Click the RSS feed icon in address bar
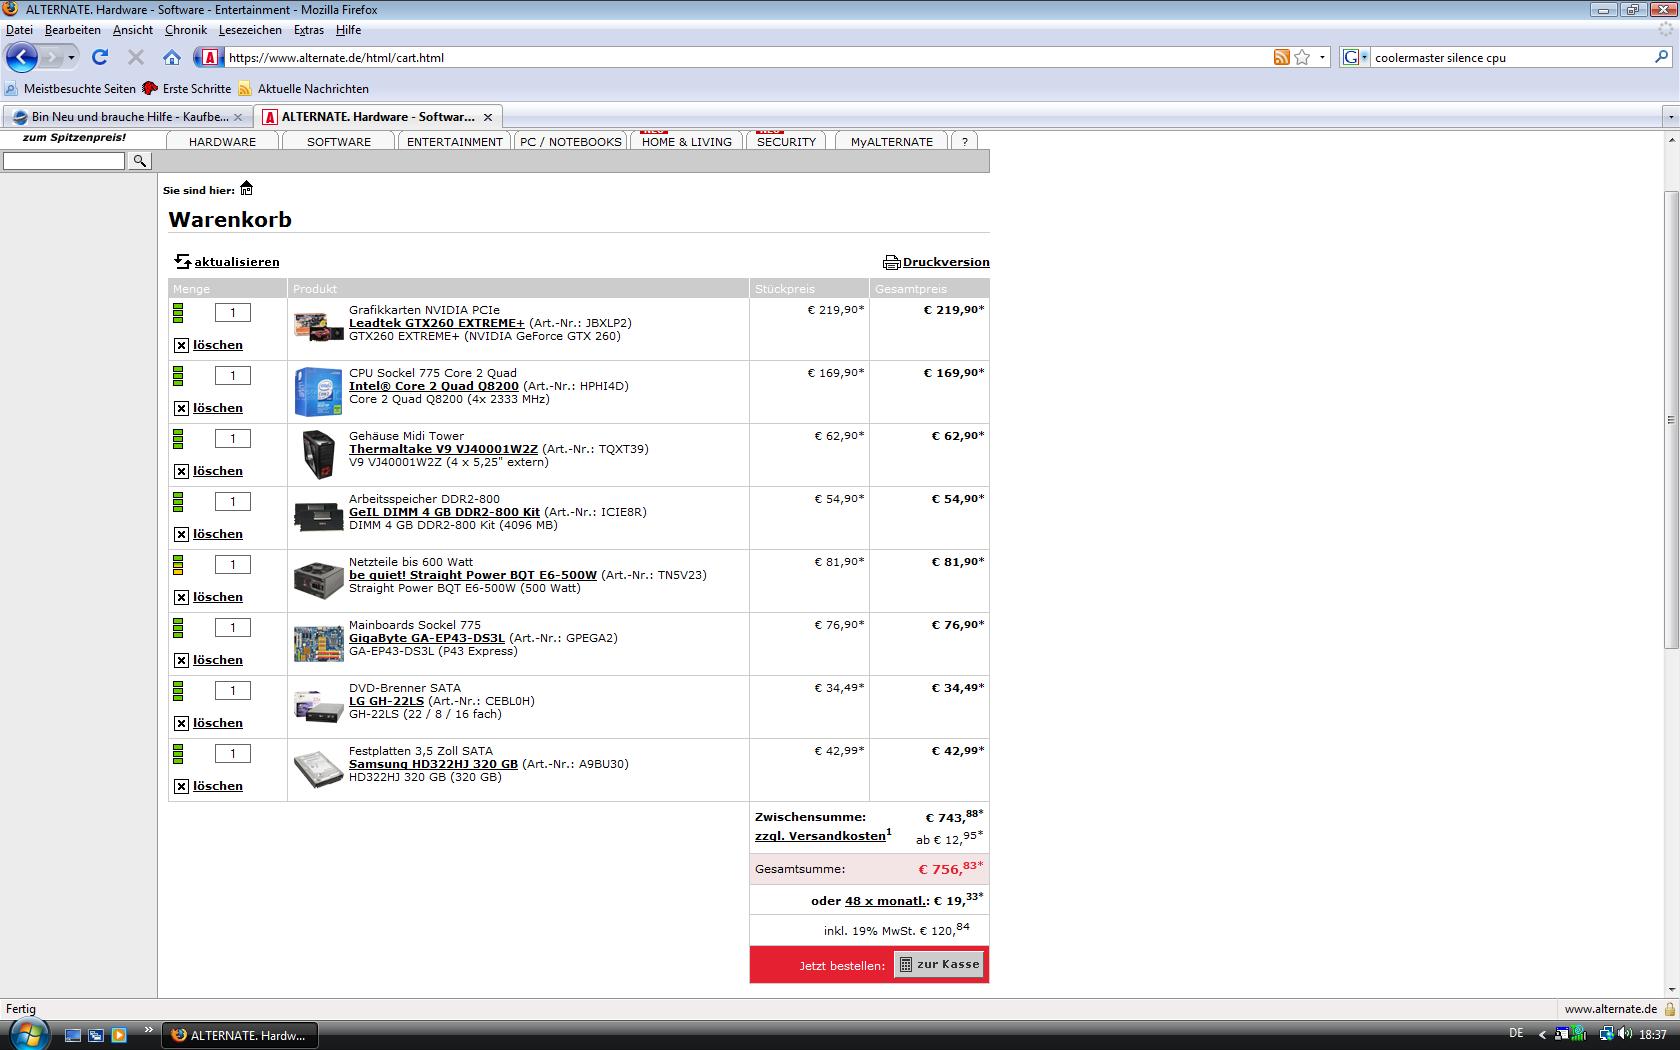The height and width of the screenshot is (1050, 1680). (1281, 57)
